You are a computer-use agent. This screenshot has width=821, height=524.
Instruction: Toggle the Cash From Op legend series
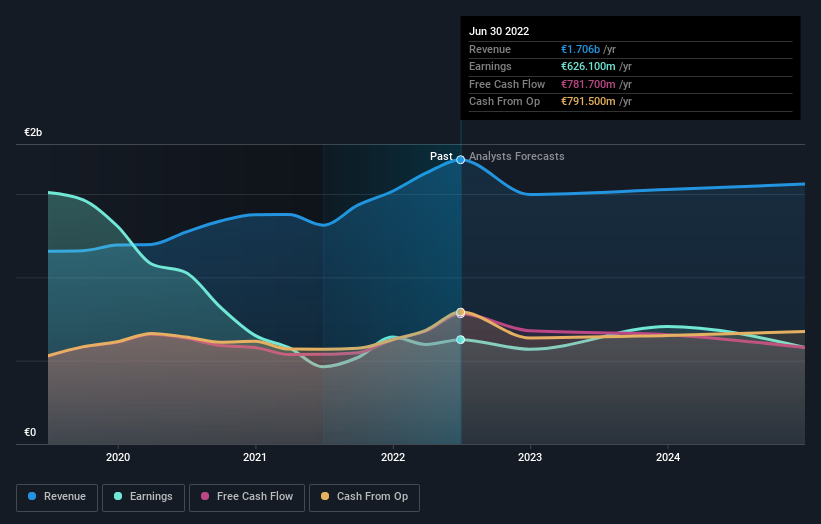[x=364, y=497]
